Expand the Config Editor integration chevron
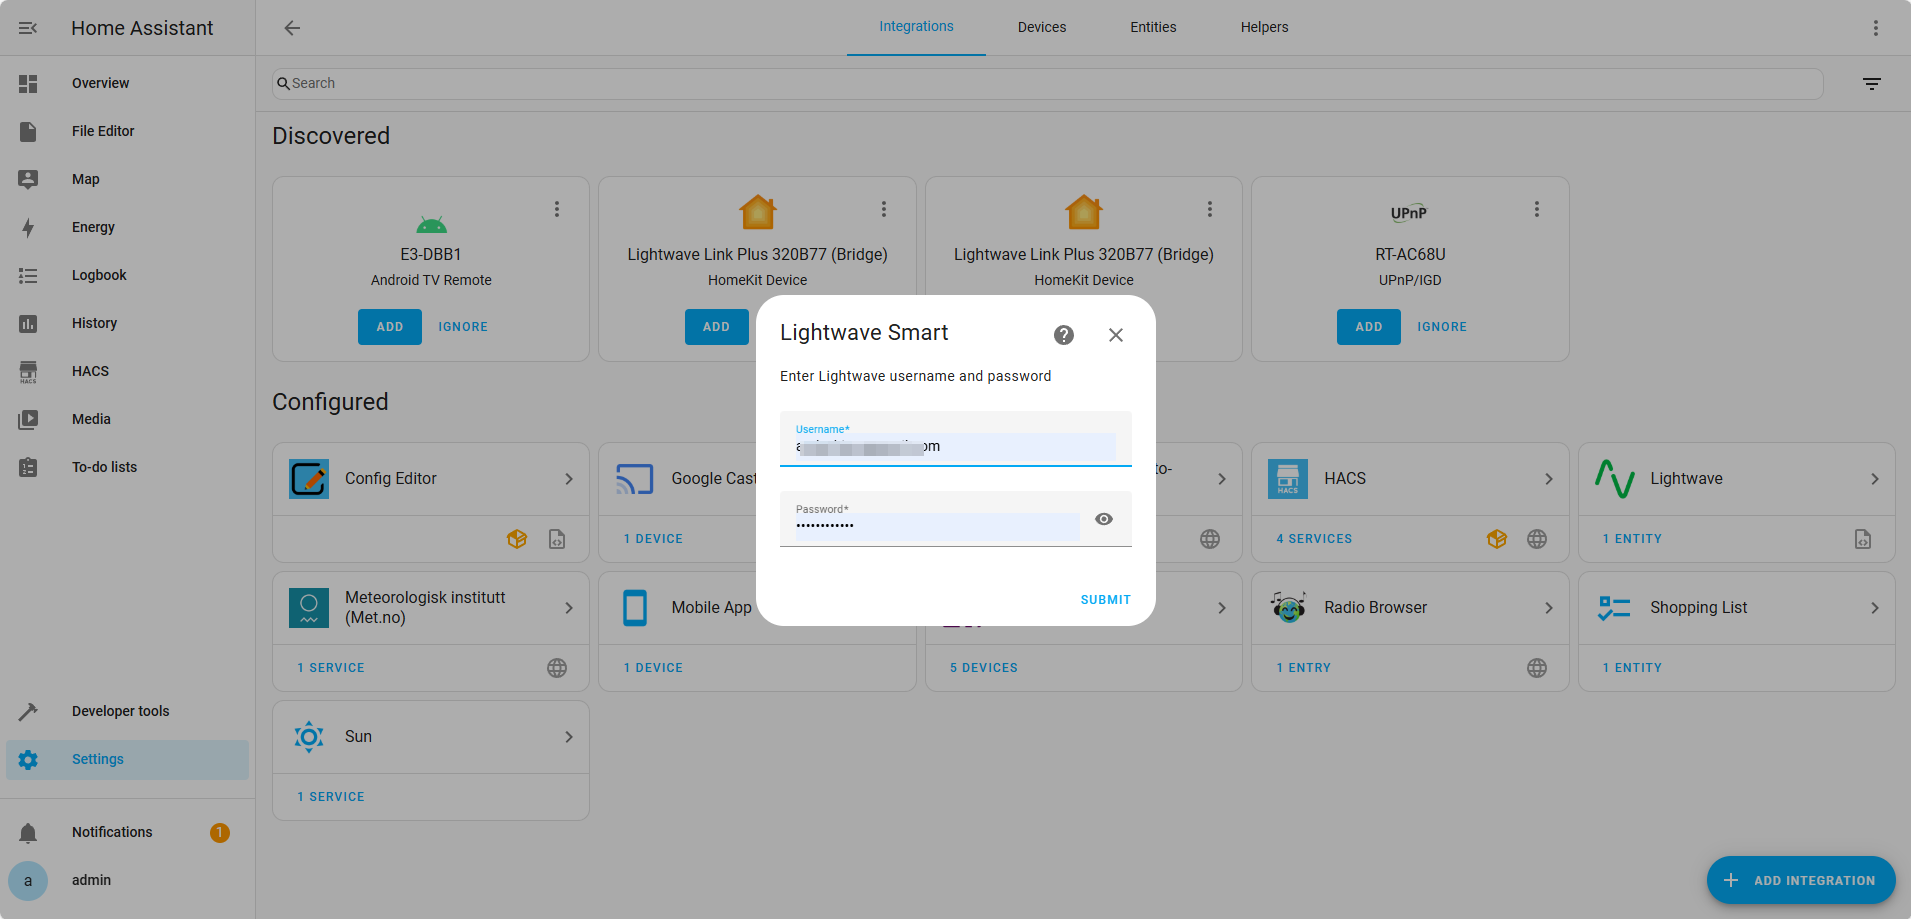The image size is (1911, 919). tap(568, 479)
